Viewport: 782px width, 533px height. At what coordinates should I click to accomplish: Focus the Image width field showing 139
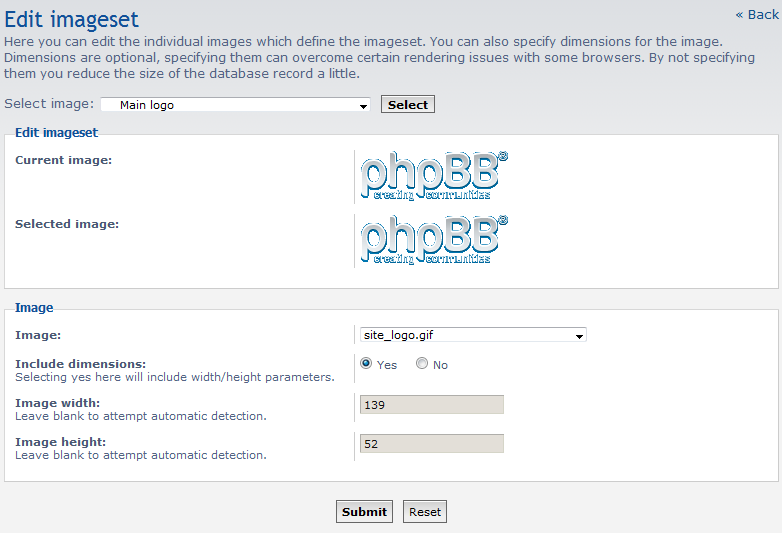coord(431,405)
